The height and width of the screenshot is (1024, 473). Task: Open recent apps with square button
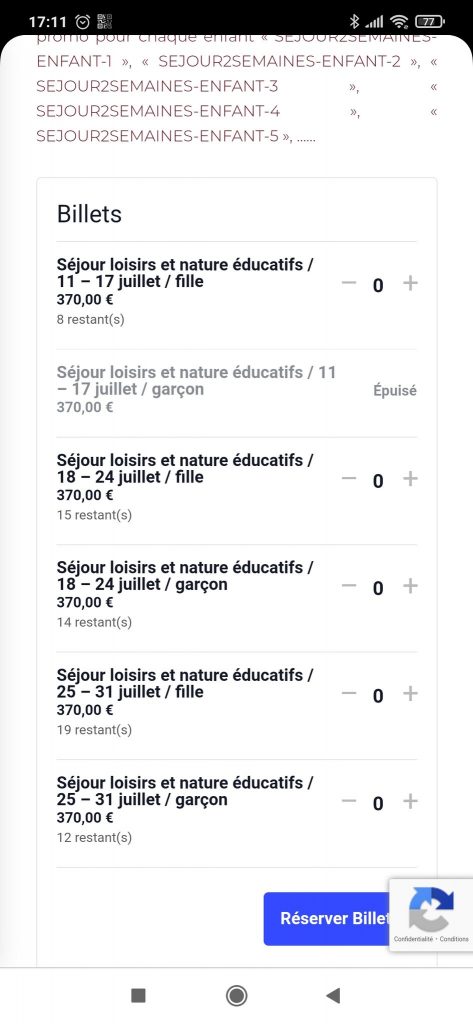coord(139,995)
